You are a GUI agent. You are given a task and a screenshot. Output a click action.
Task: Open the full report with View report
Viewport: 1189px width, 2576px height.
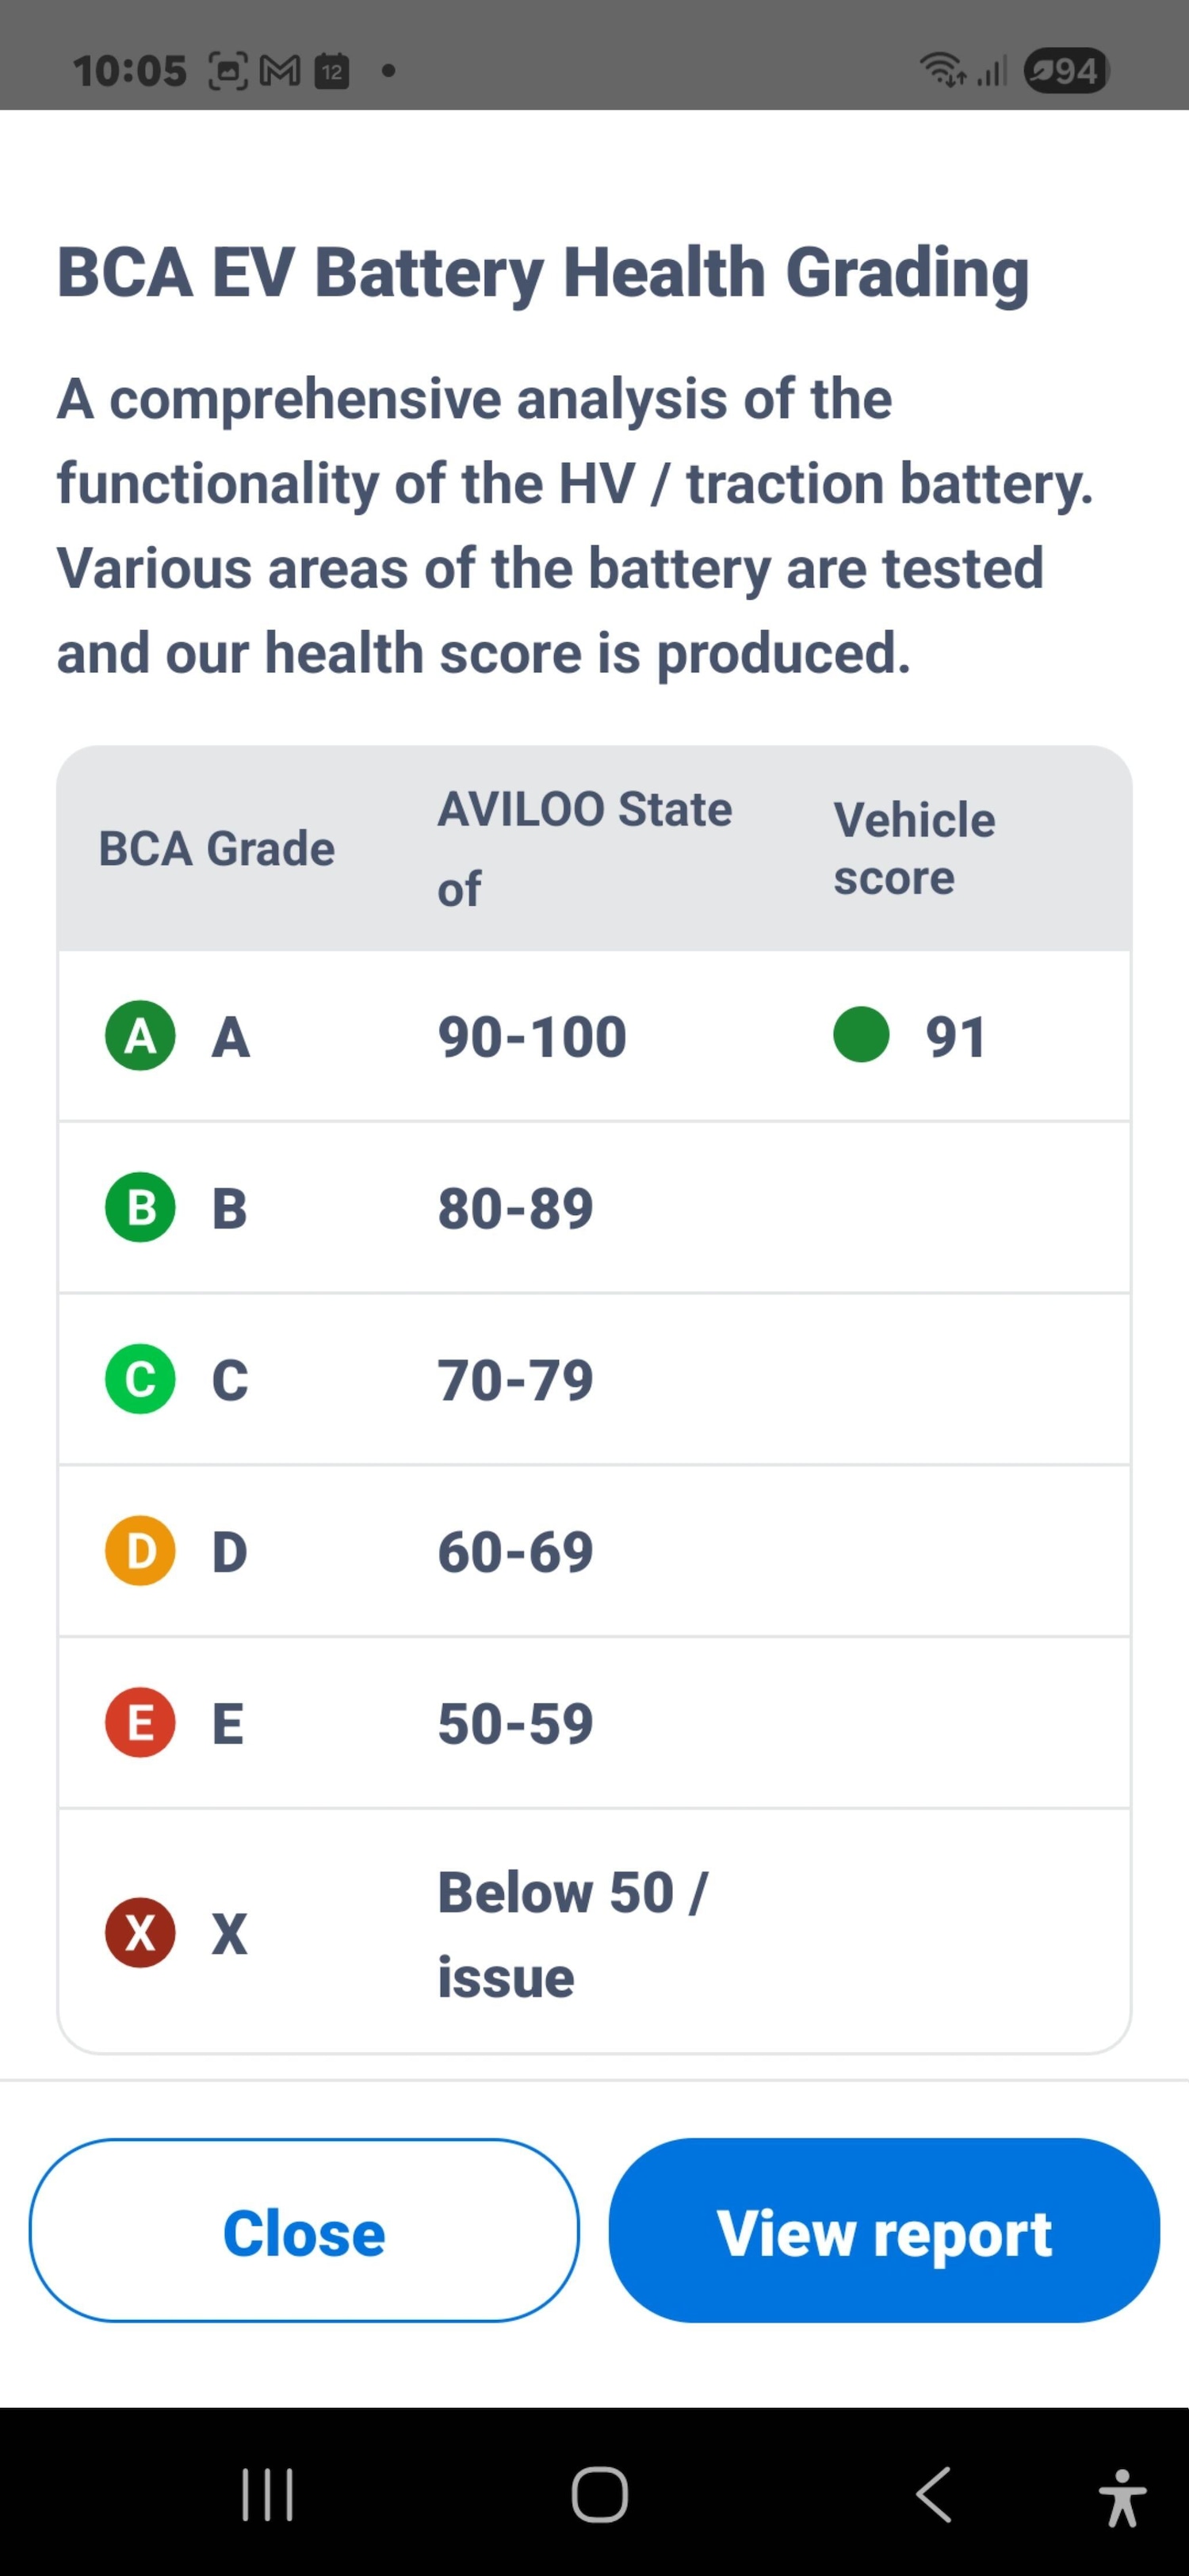point(884,2231)
